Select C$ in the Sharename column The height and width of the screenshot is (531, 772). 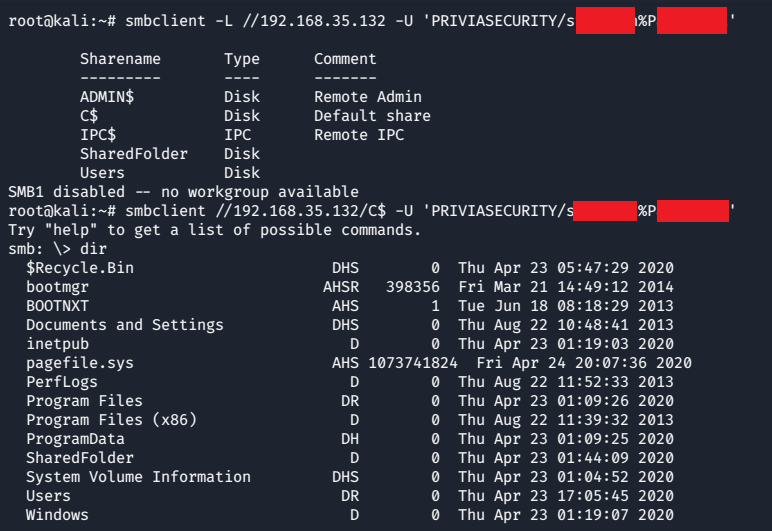tap(89, 116)
